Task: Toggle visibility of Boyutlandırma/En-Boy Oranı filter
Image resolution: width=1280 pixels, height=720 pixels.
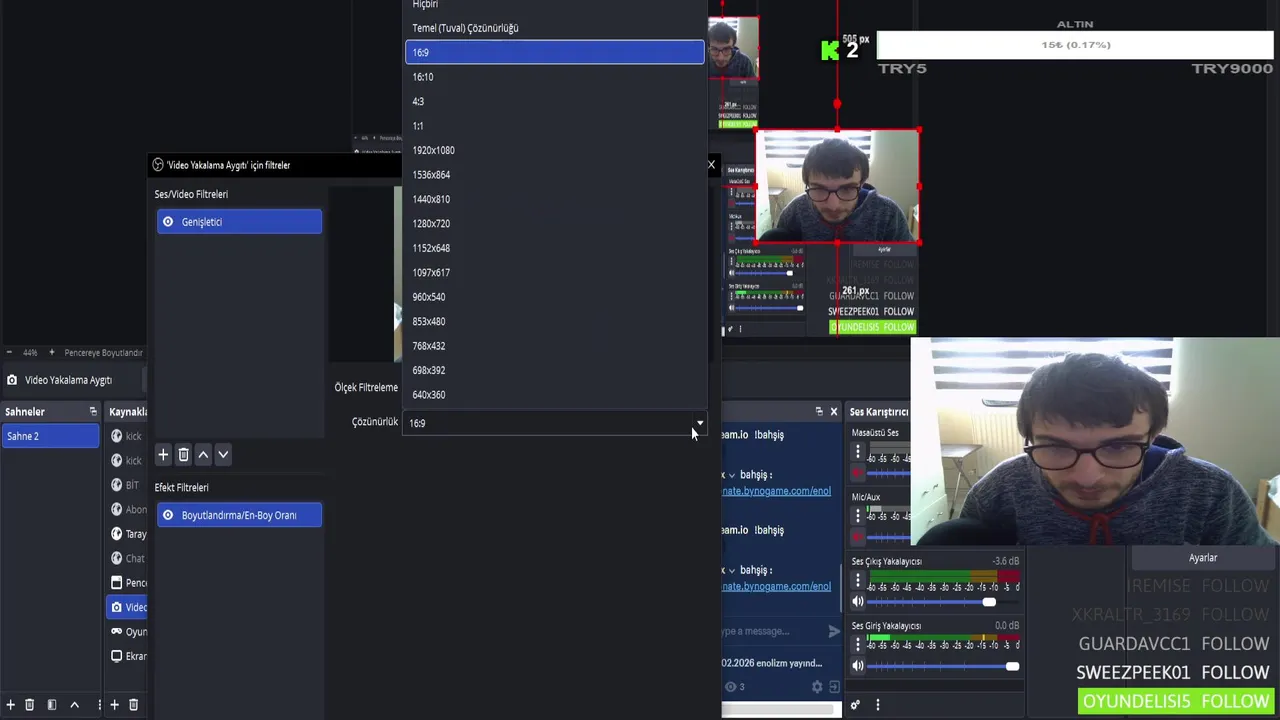Action: pyautogui.click(x=168, y=515)
